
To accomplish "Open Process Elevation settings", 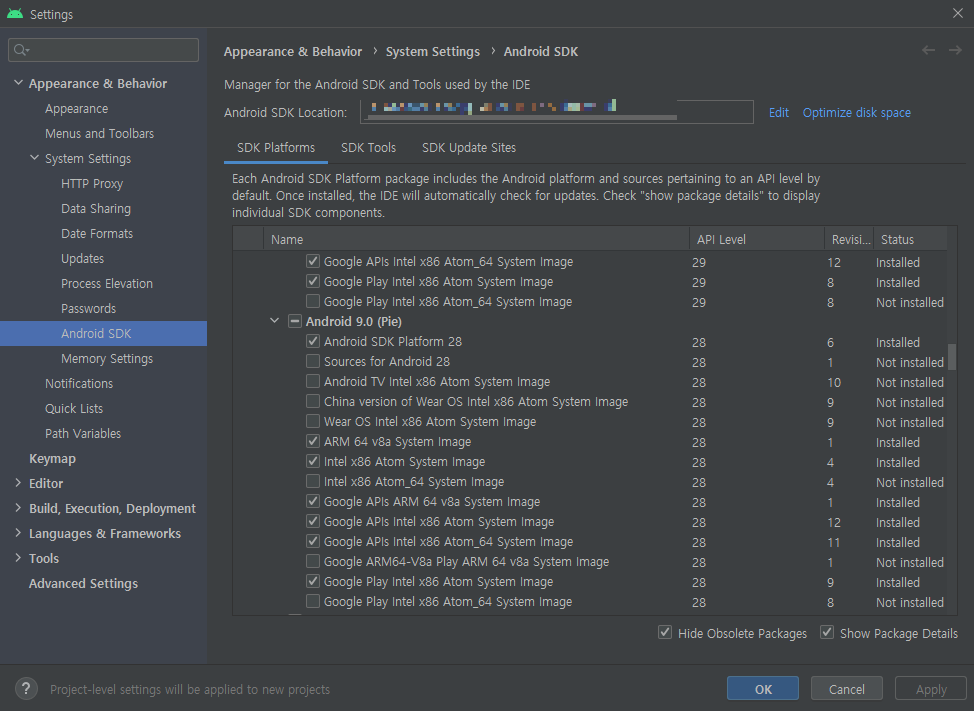I will [x=107, y=283].
